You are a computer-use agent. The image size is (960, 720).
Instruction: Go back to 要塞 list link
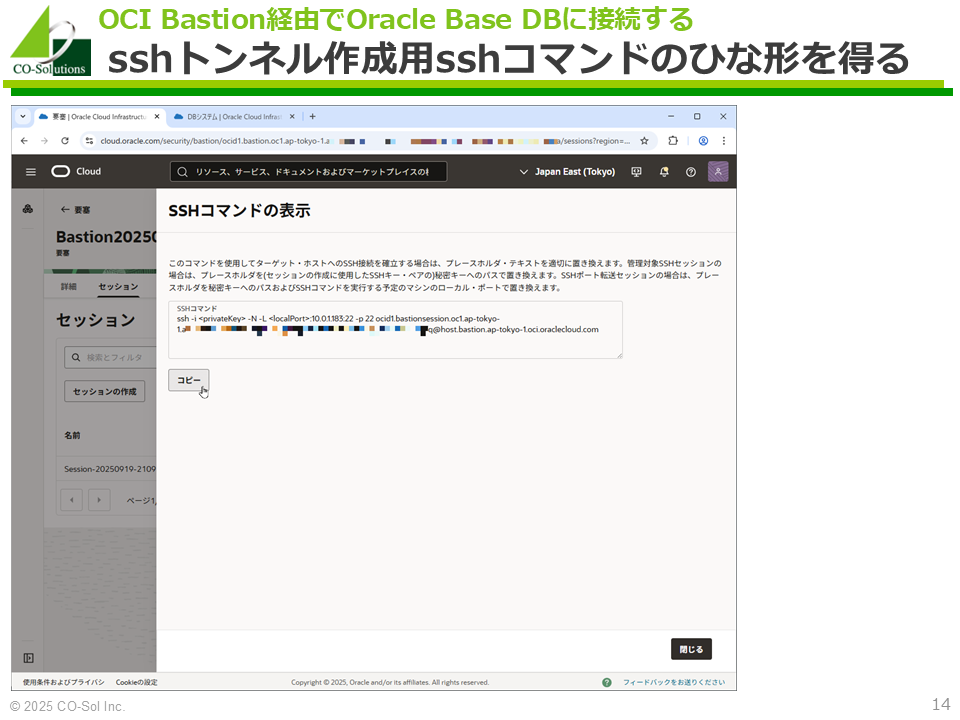(75, 210)
